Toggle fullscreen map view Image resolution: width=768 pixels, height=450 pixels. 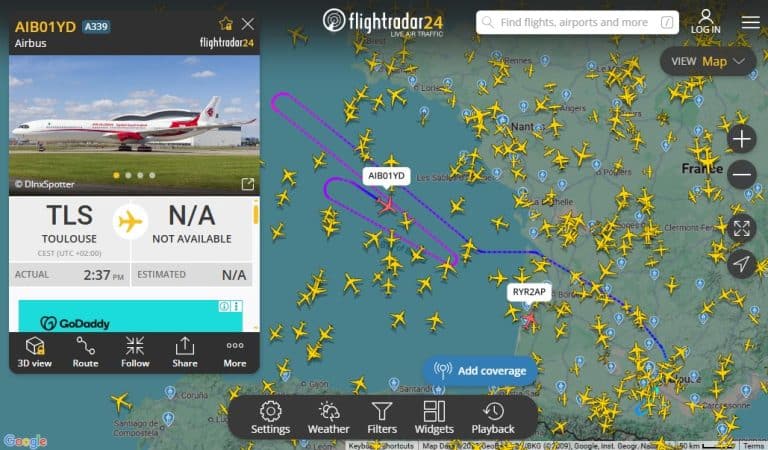click(x=742, y=228)
